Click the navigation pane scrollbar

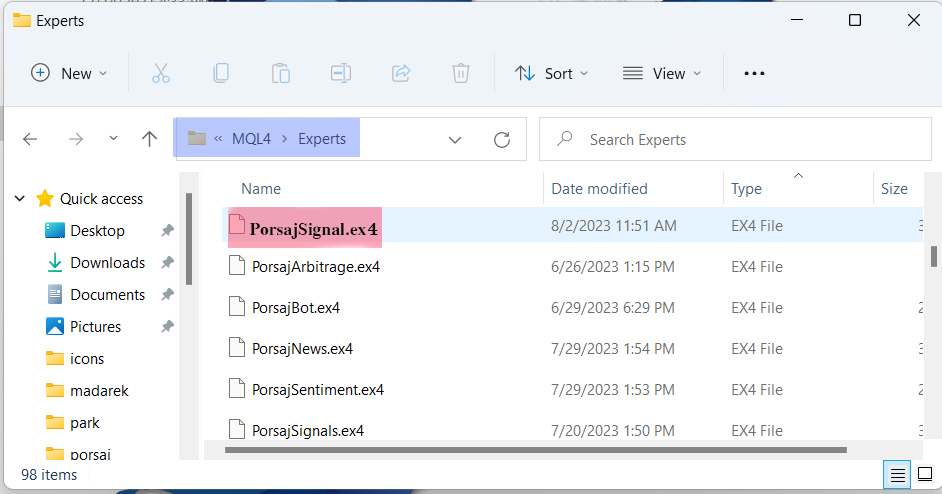click(189, 239)
